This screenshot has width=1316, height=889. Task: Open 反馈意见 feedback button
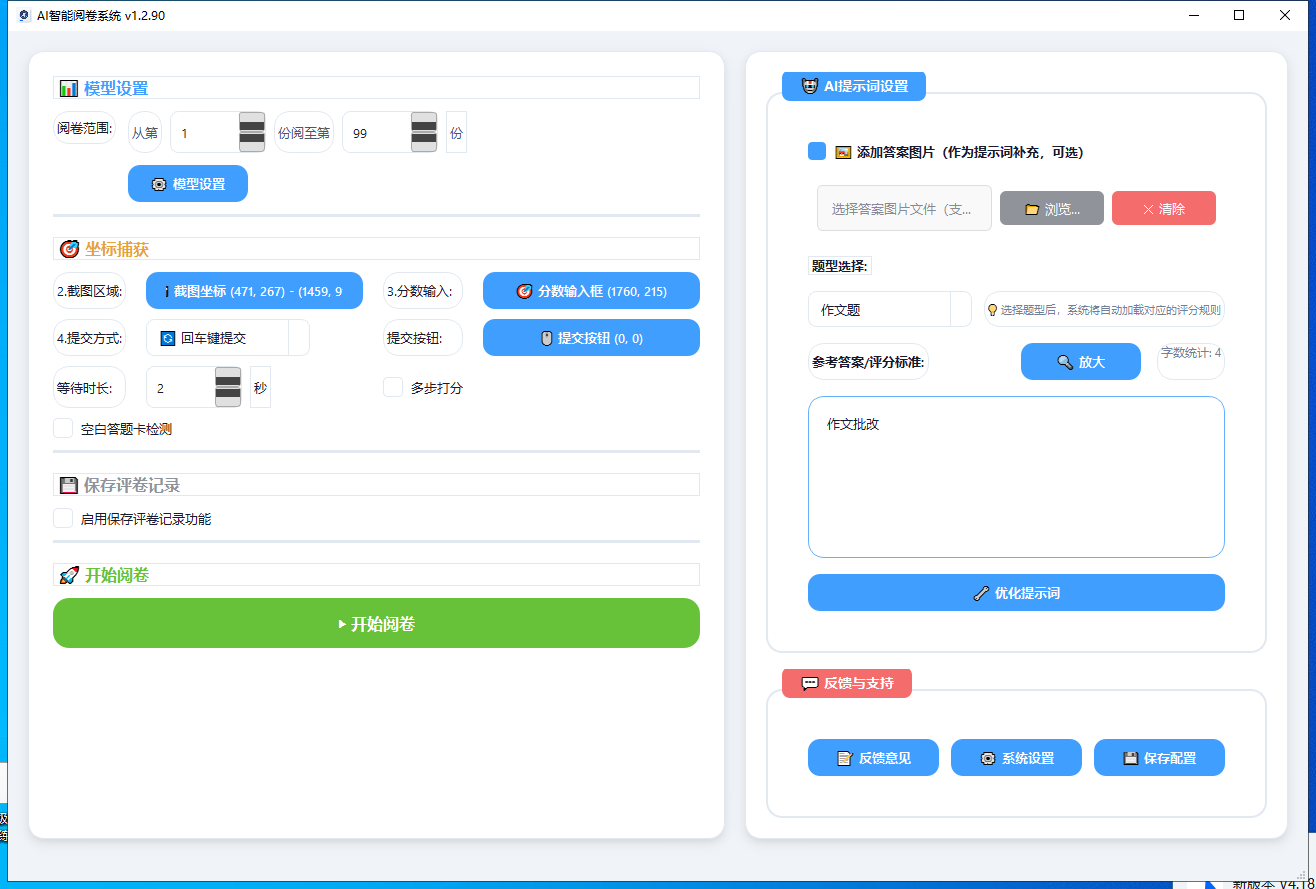(x=873, y=758)
